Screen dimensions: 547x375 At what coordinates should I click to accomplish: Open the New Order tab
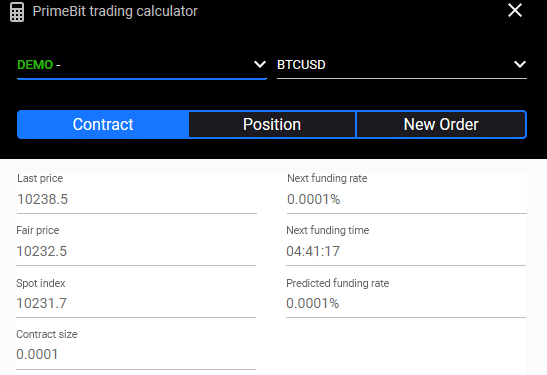[441, 125]
